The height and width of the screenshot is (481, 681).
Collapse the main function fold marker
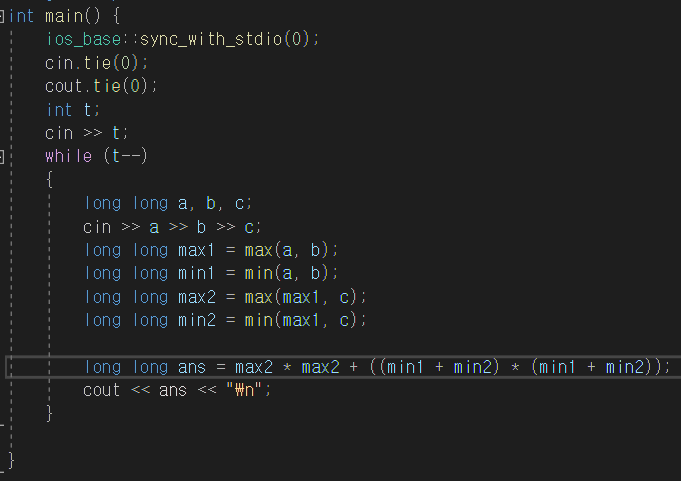(x=1, y=16)
